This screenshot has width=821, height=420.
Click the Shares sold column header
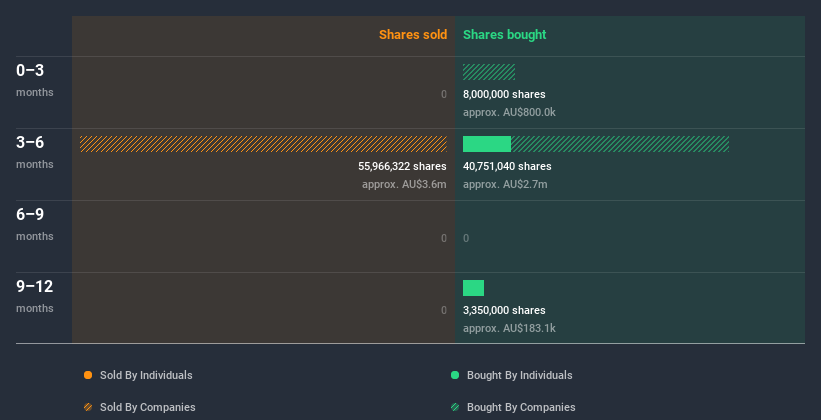(413, 35)
